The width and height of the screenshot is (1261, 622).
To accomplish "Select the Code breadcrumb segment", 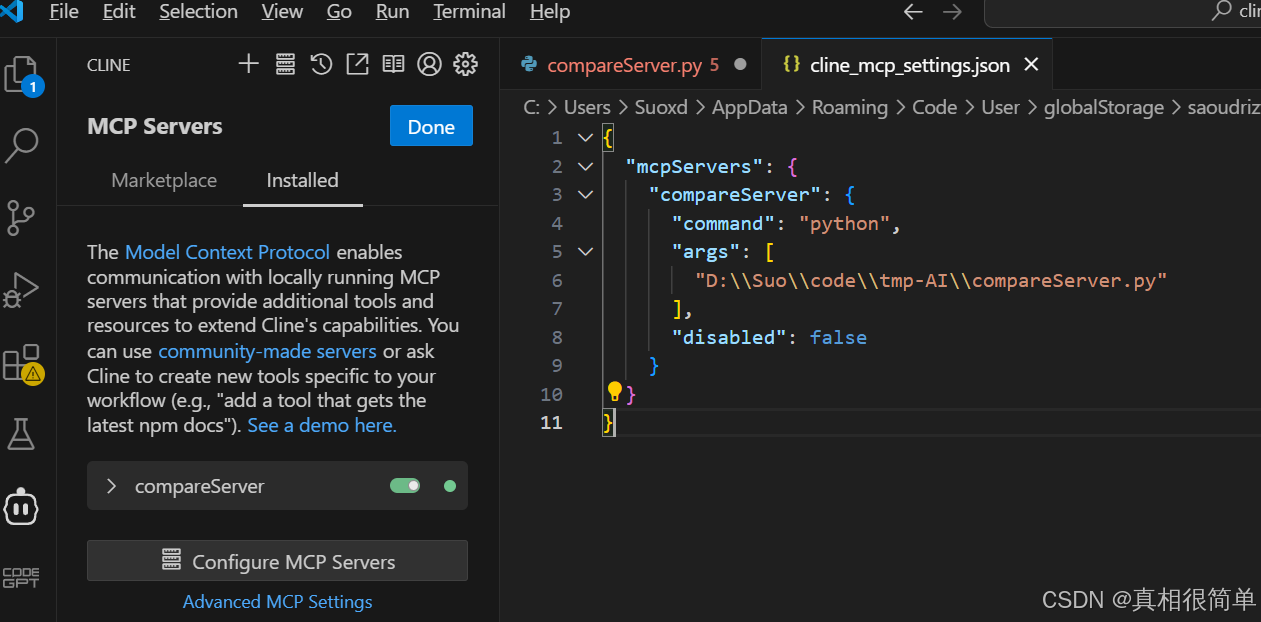I will tap(934, 107).
